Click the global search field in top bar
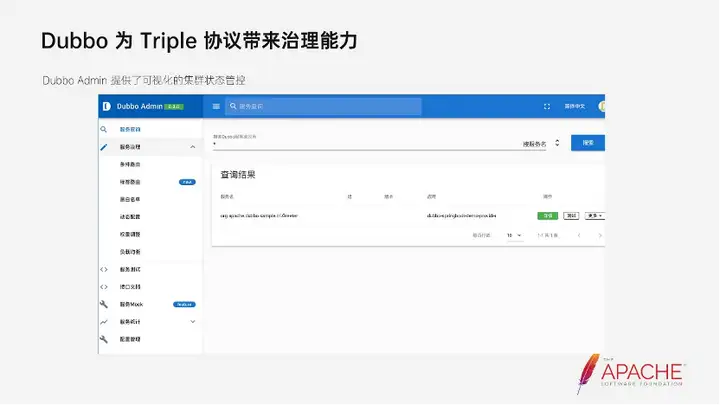The image size is (720, 405). click(323, 107)
